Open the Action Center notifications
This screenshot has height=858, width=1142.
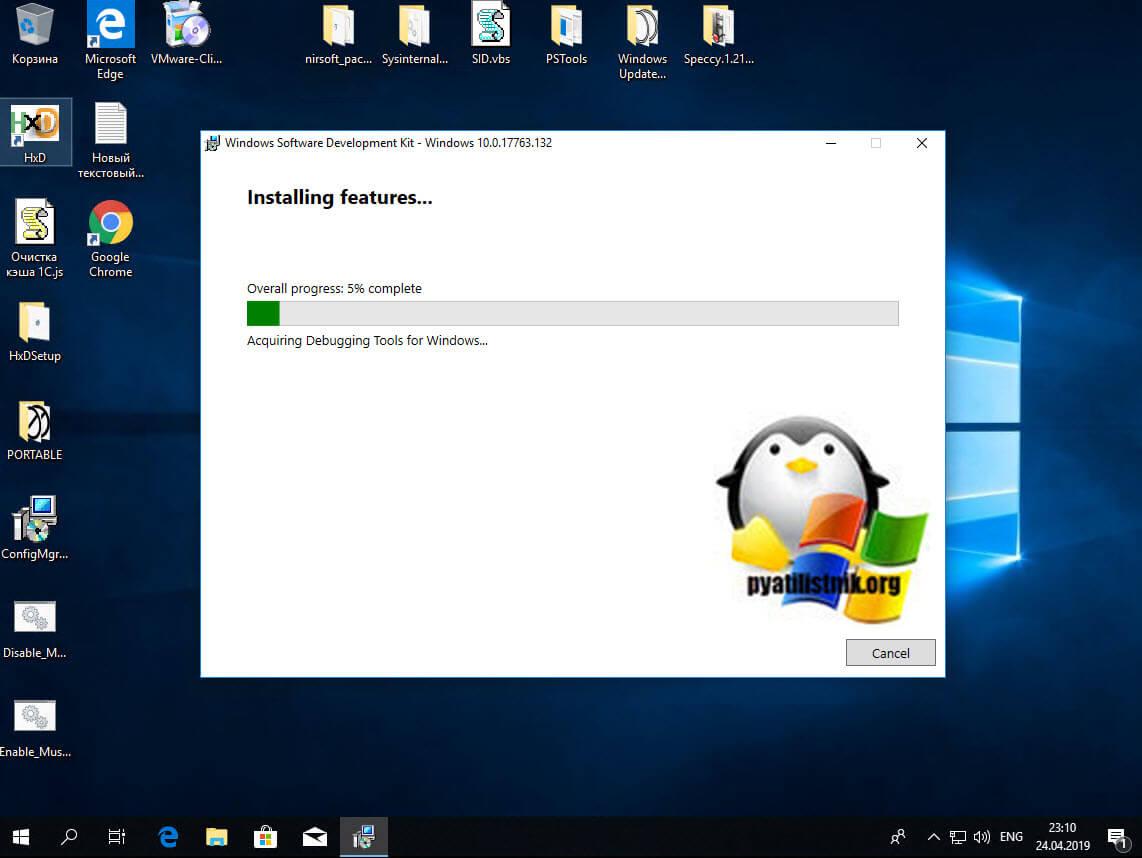point(1117,838)
